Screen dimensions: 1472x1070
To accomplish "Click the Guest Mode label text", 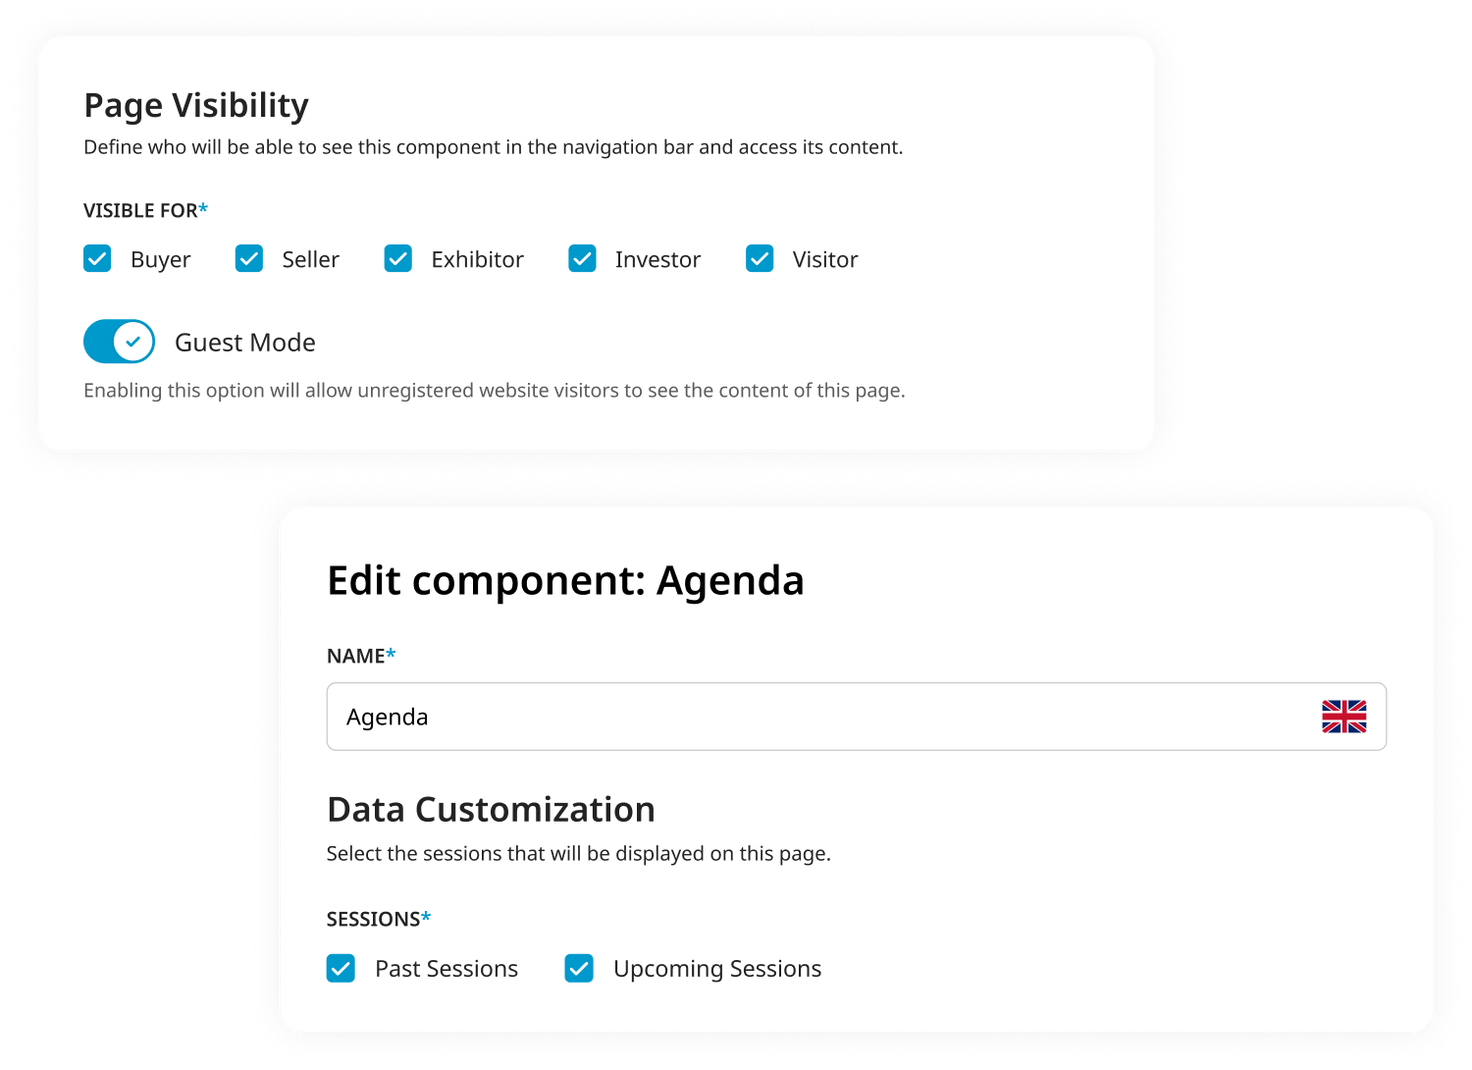I will [x=245, y=343].
